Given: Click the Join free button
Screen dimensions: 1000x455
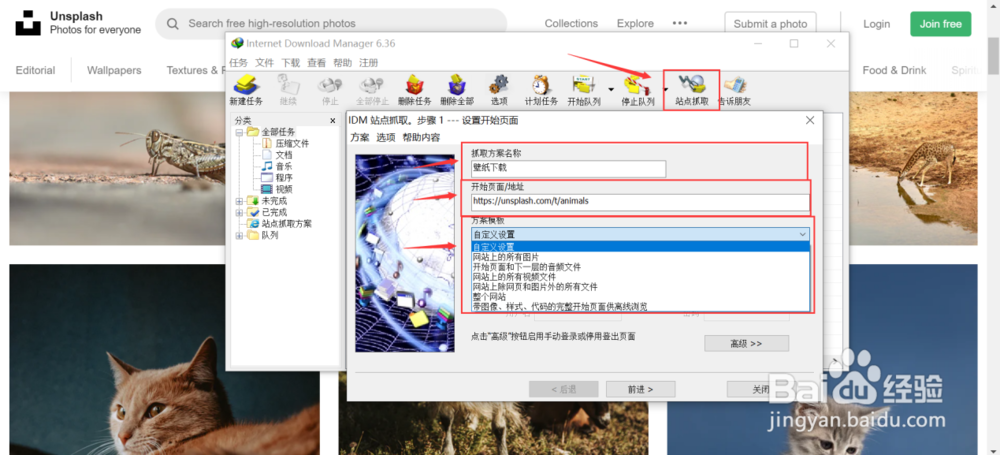Looking at the screenshot, I should click(x=941, y=24).
